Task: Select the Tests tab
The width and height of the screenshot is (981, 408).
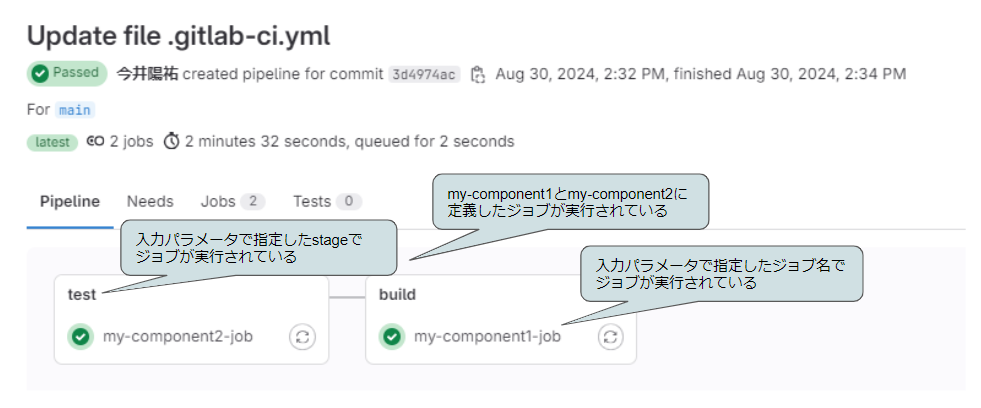Action: click(x=327, y=201)
